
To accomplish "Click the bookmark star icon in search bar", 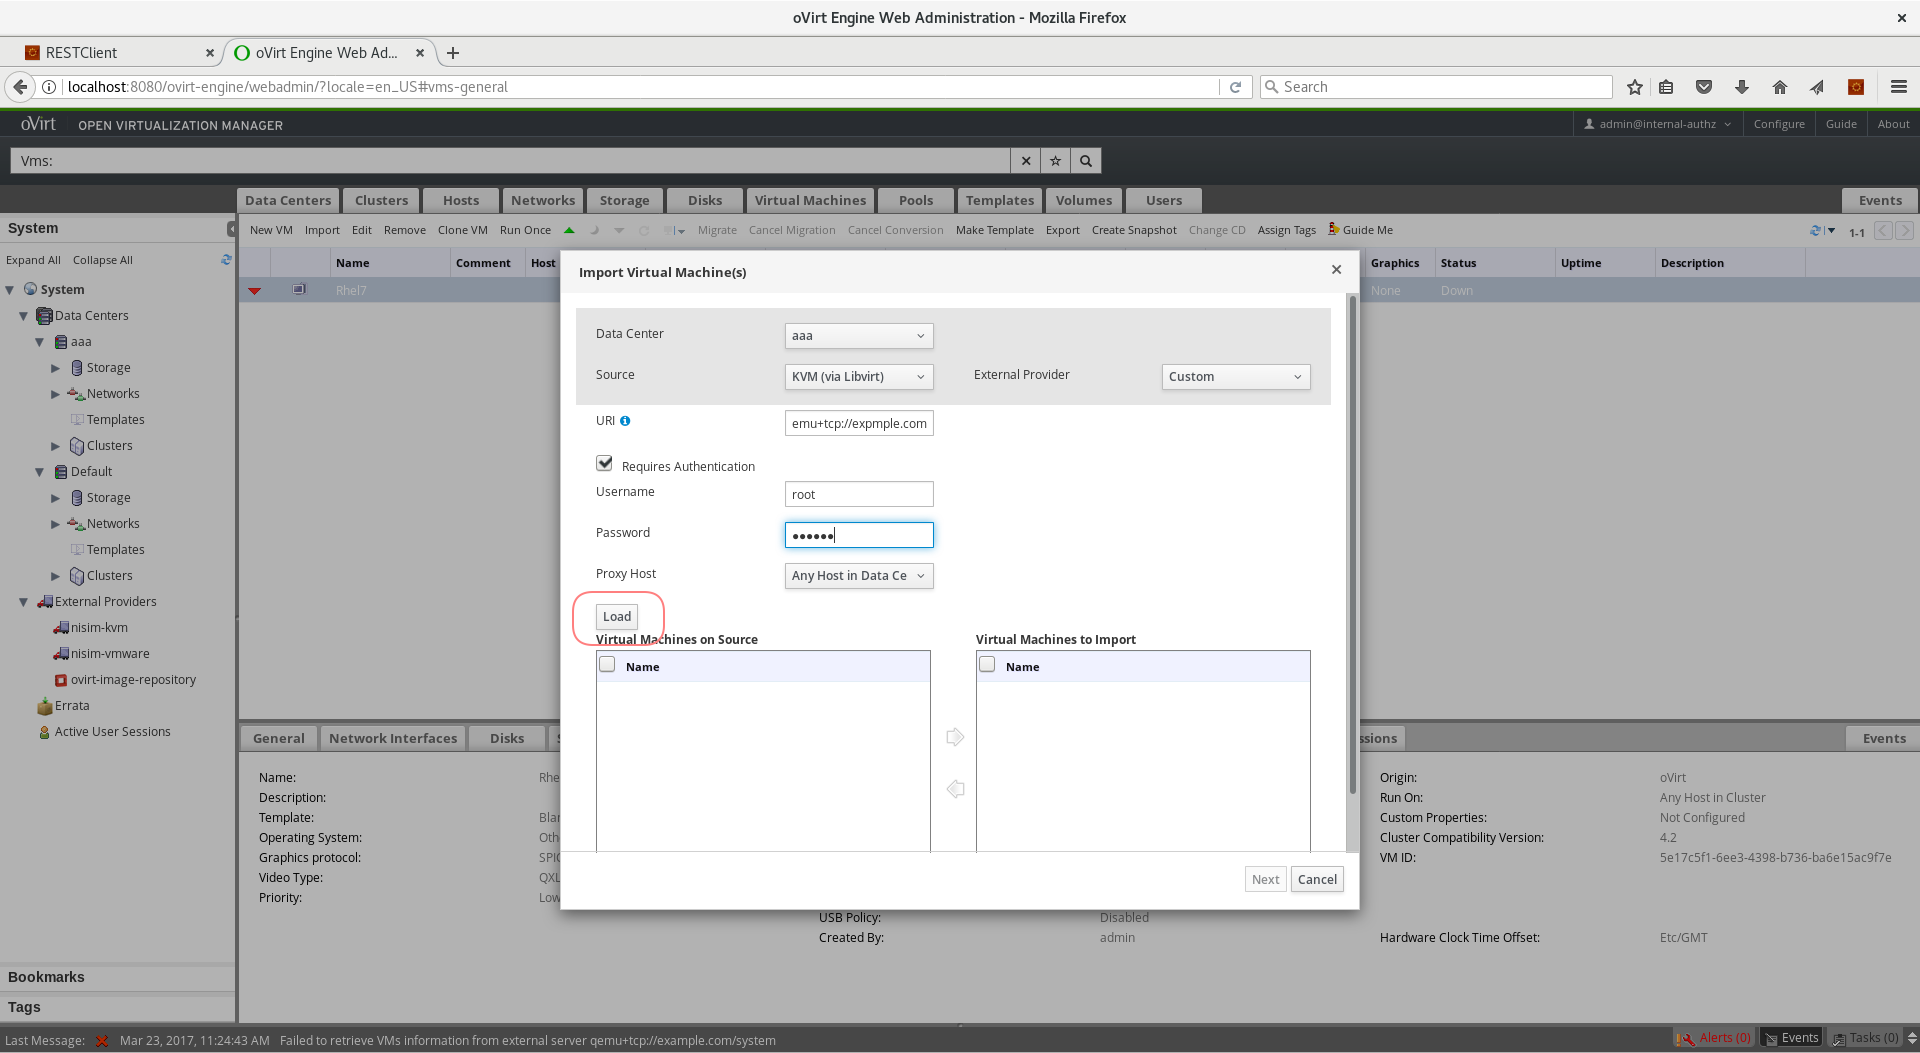I will click(x=1055, y=161).
